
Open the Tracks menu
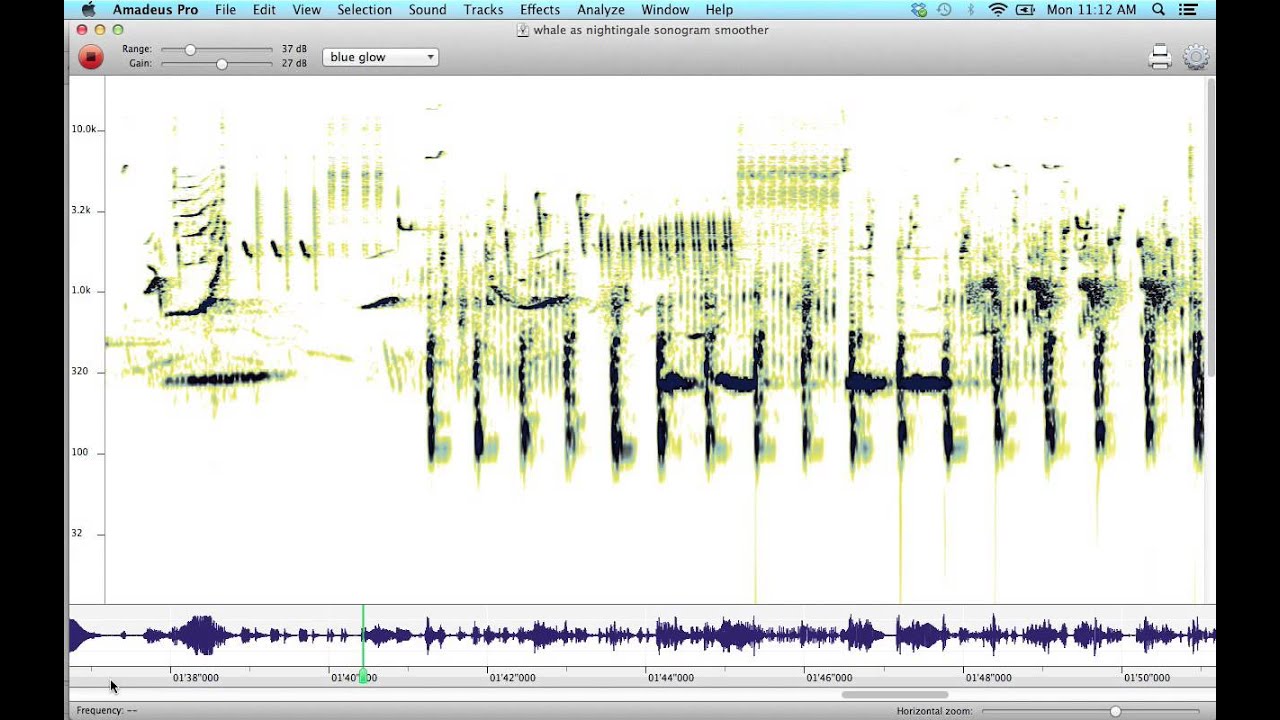tap(483, 10)
